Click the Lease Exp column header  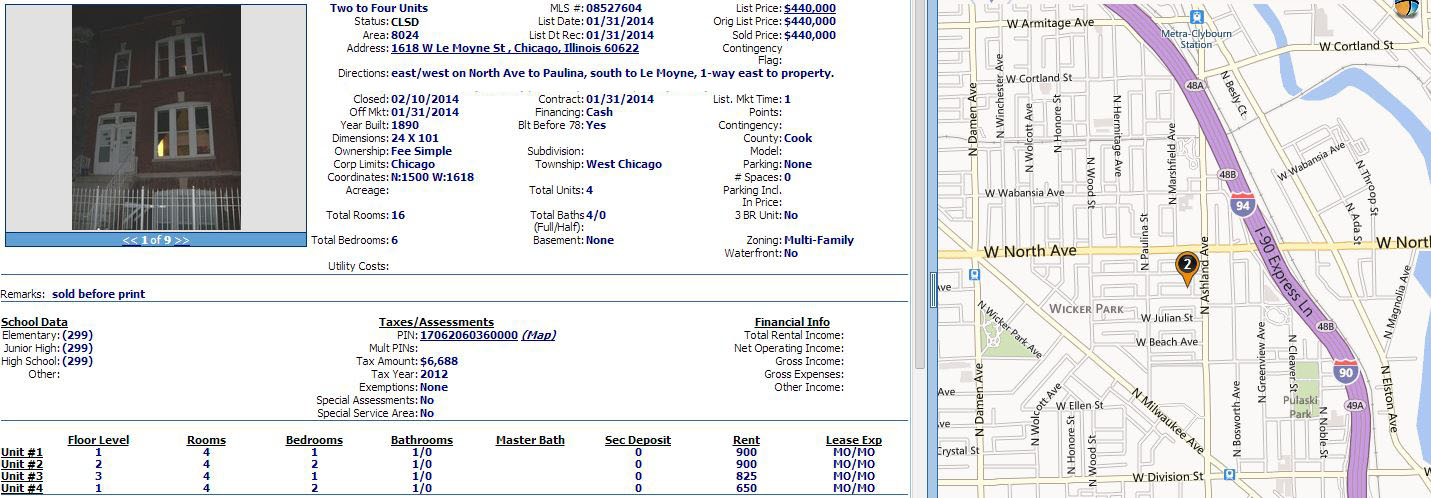[x=854, y=440]
